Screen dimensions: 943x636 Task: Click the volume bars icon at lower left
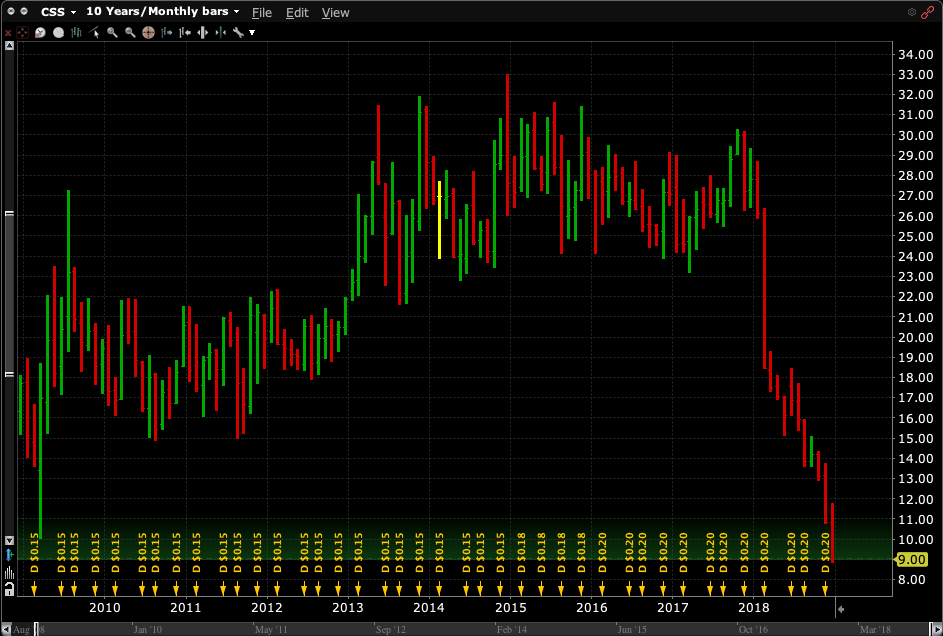tap(9, 573)
